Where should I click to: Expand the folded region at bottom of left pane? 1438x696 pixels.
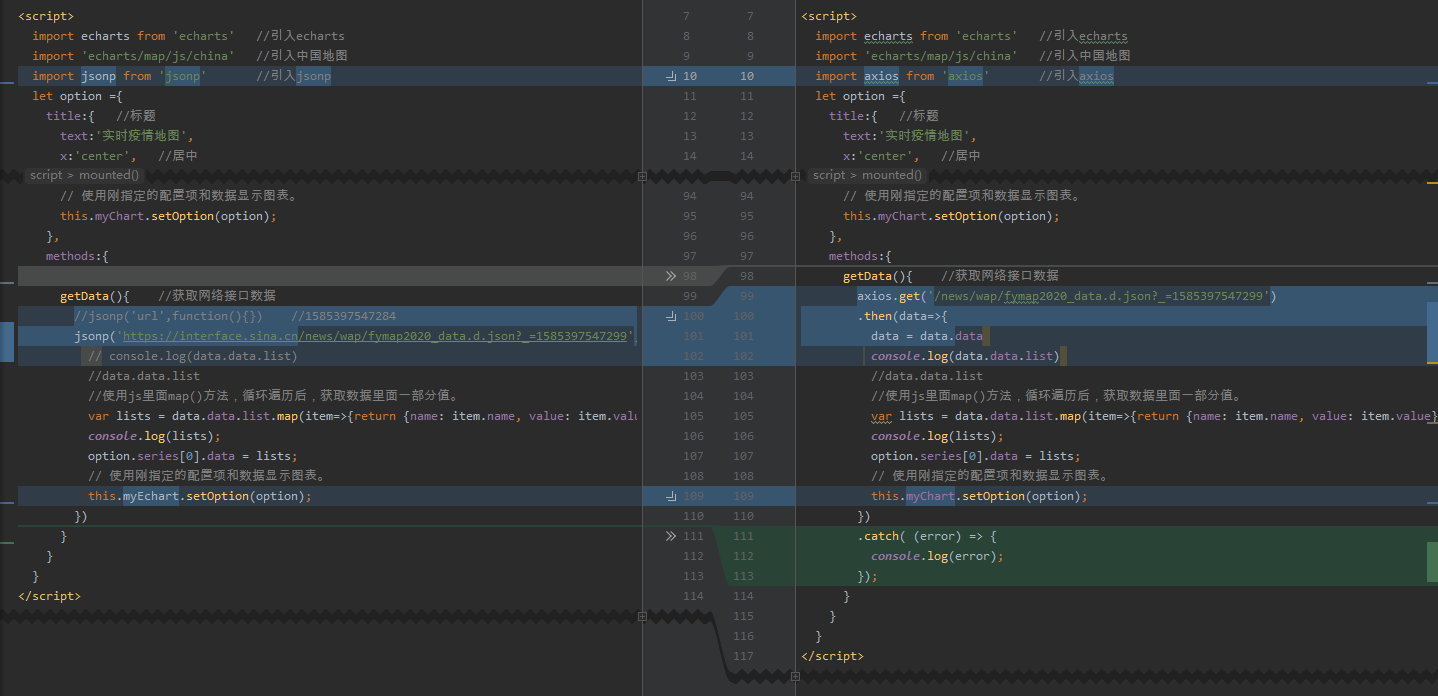point(642,617)
